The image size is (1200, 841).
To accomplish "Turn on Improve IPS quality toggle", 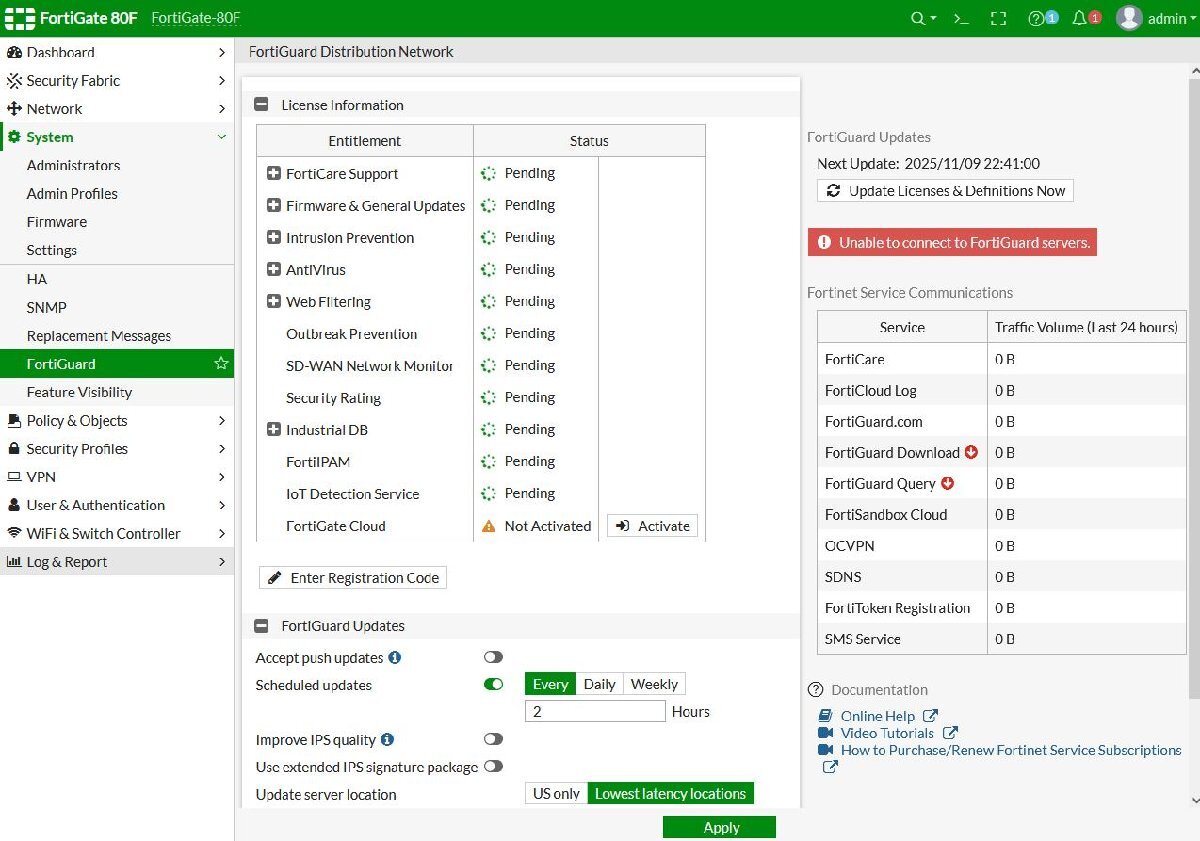I will [493, 739].
